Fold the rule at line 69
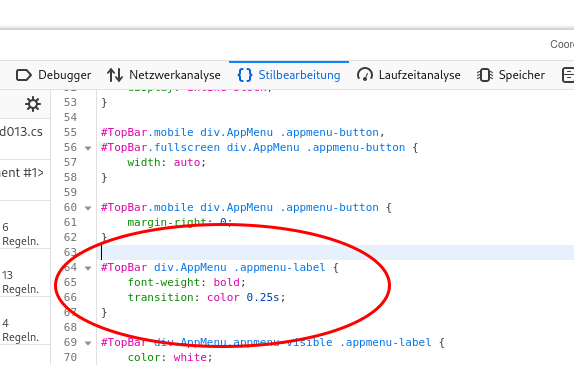Viewport: 574px width, 365px height. pyautogui.click(x=88, y=343)
